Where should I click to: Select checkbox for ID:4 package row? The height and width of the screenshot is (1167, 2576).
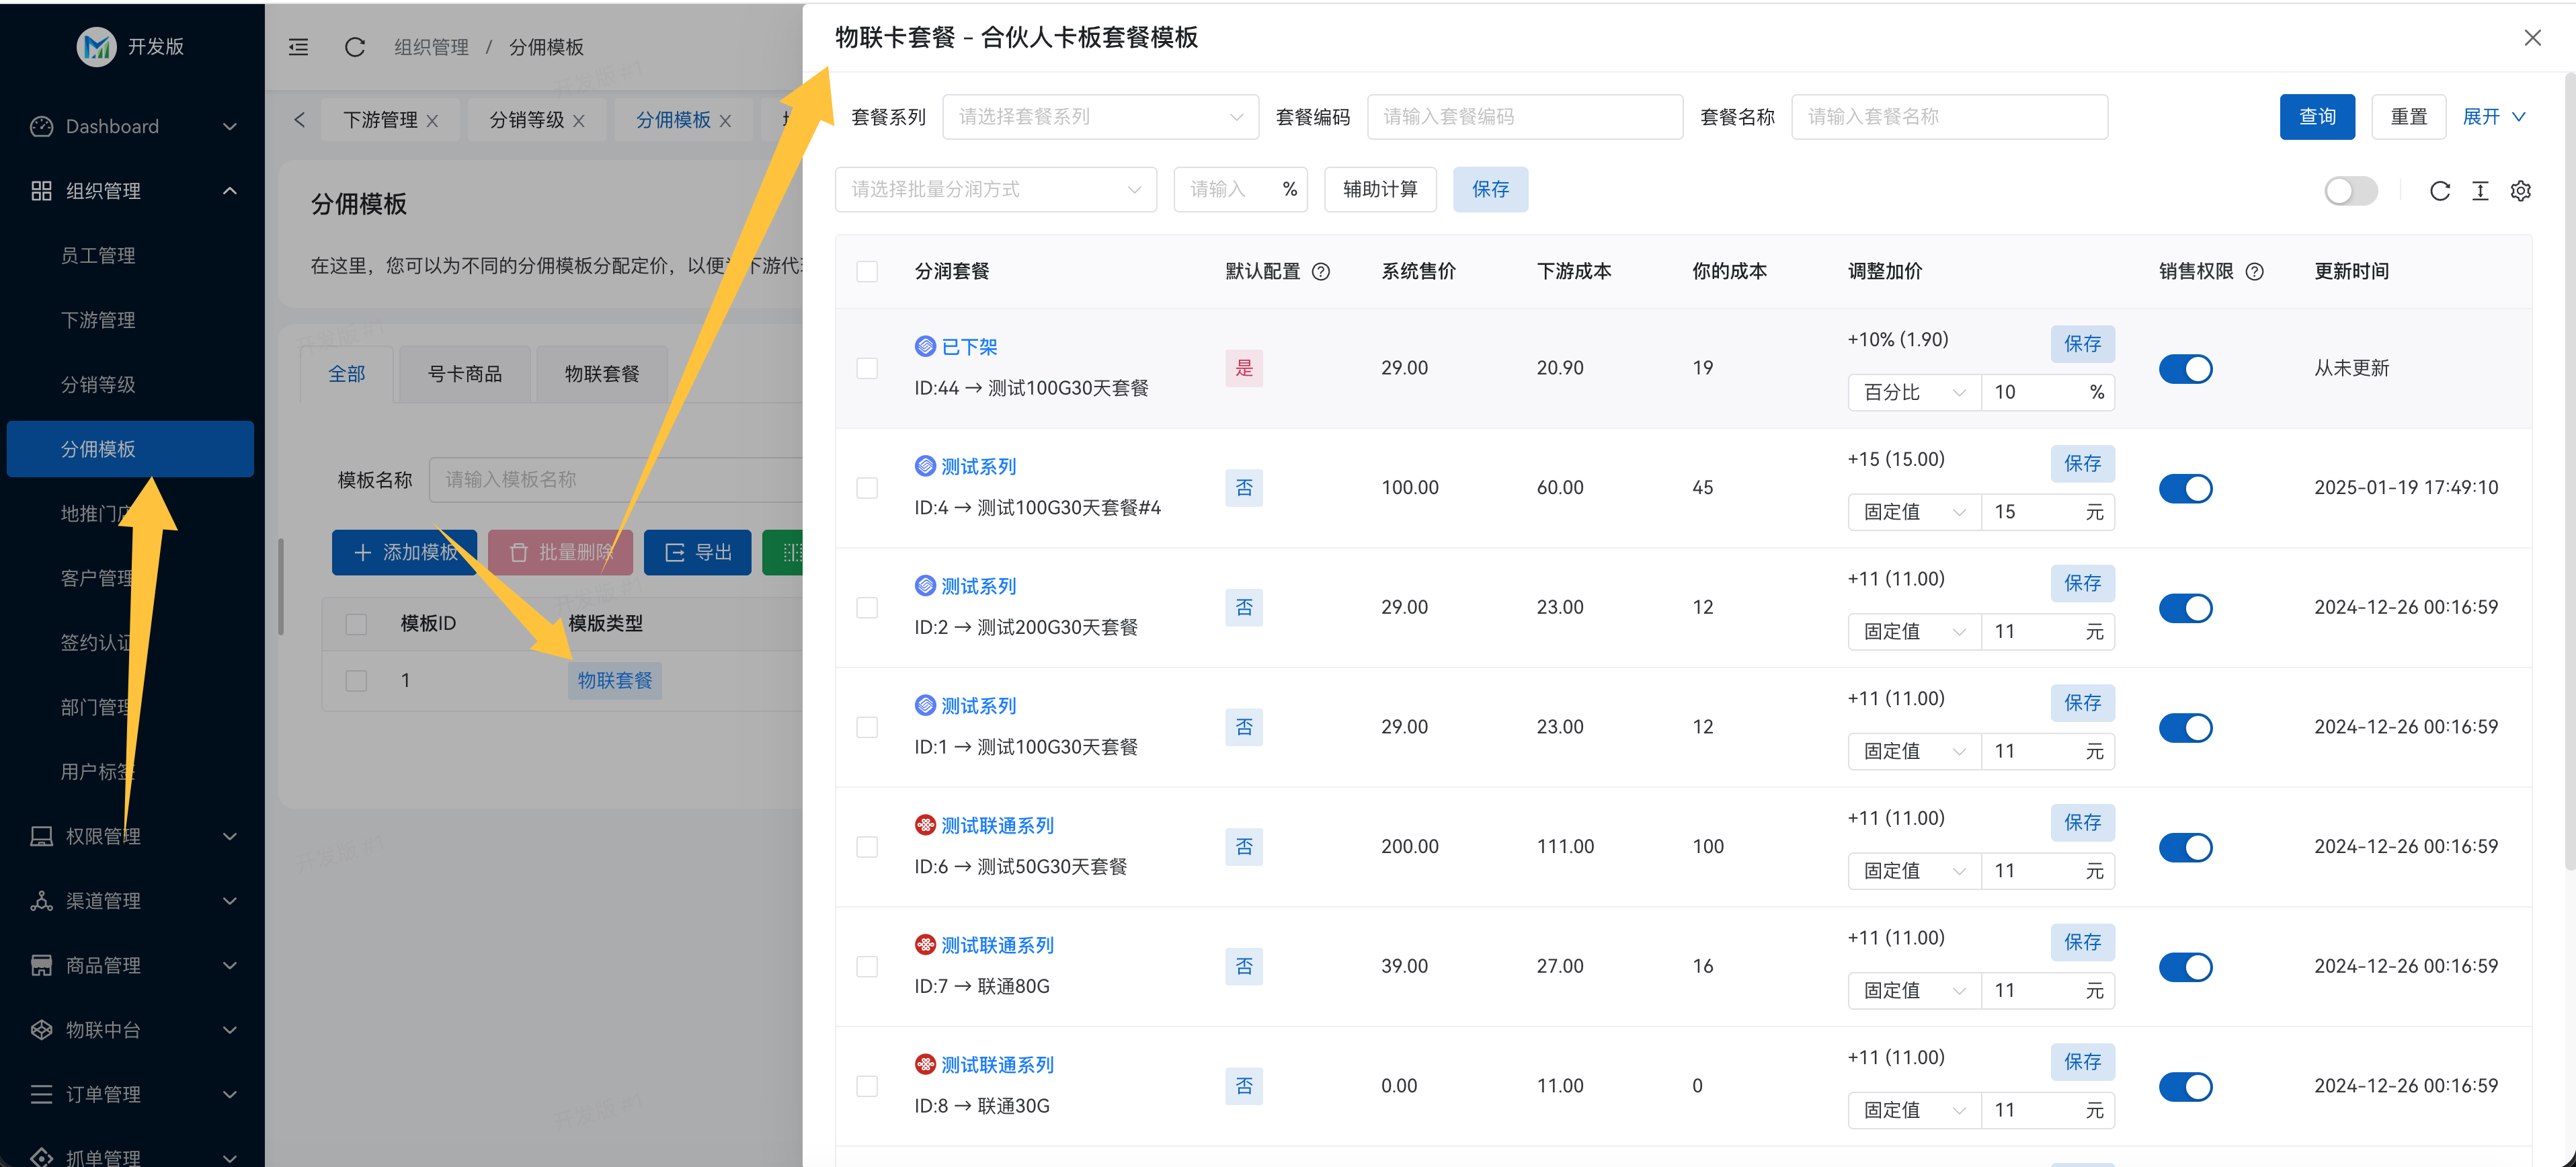click(x=867, y=488)
